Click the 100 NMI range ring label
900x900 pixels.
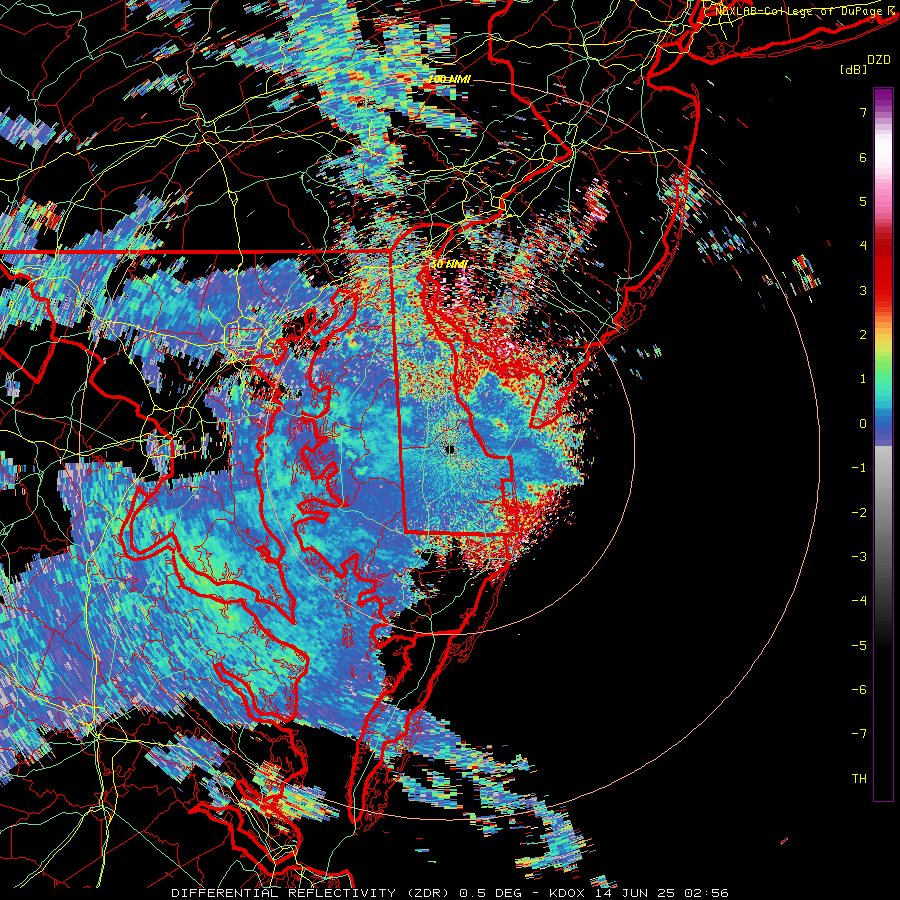[x=449, y=79]
